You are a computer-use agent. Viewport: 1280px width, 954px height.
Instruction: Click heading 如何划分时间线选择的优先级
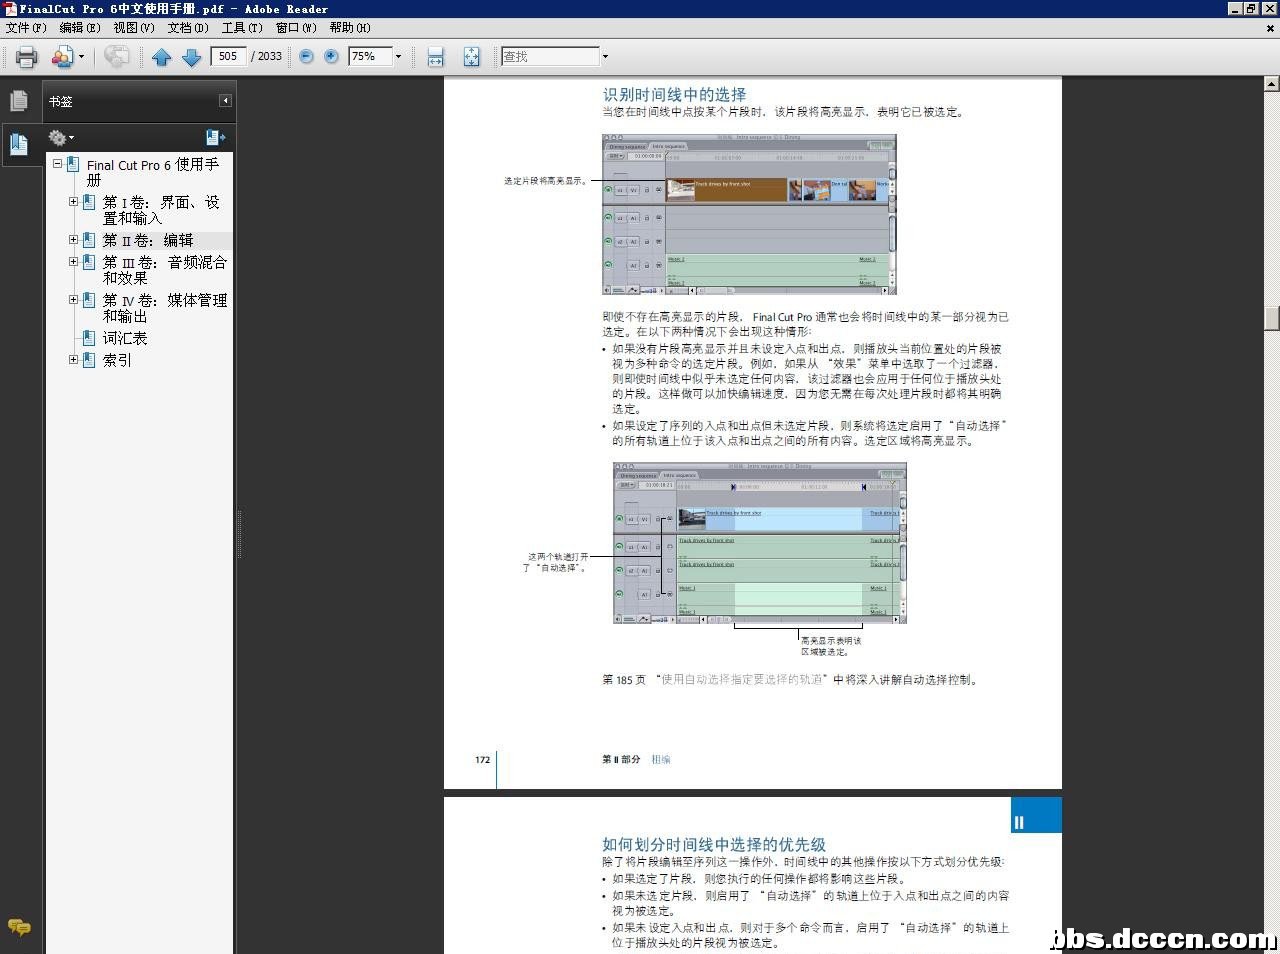pos(714,845)
